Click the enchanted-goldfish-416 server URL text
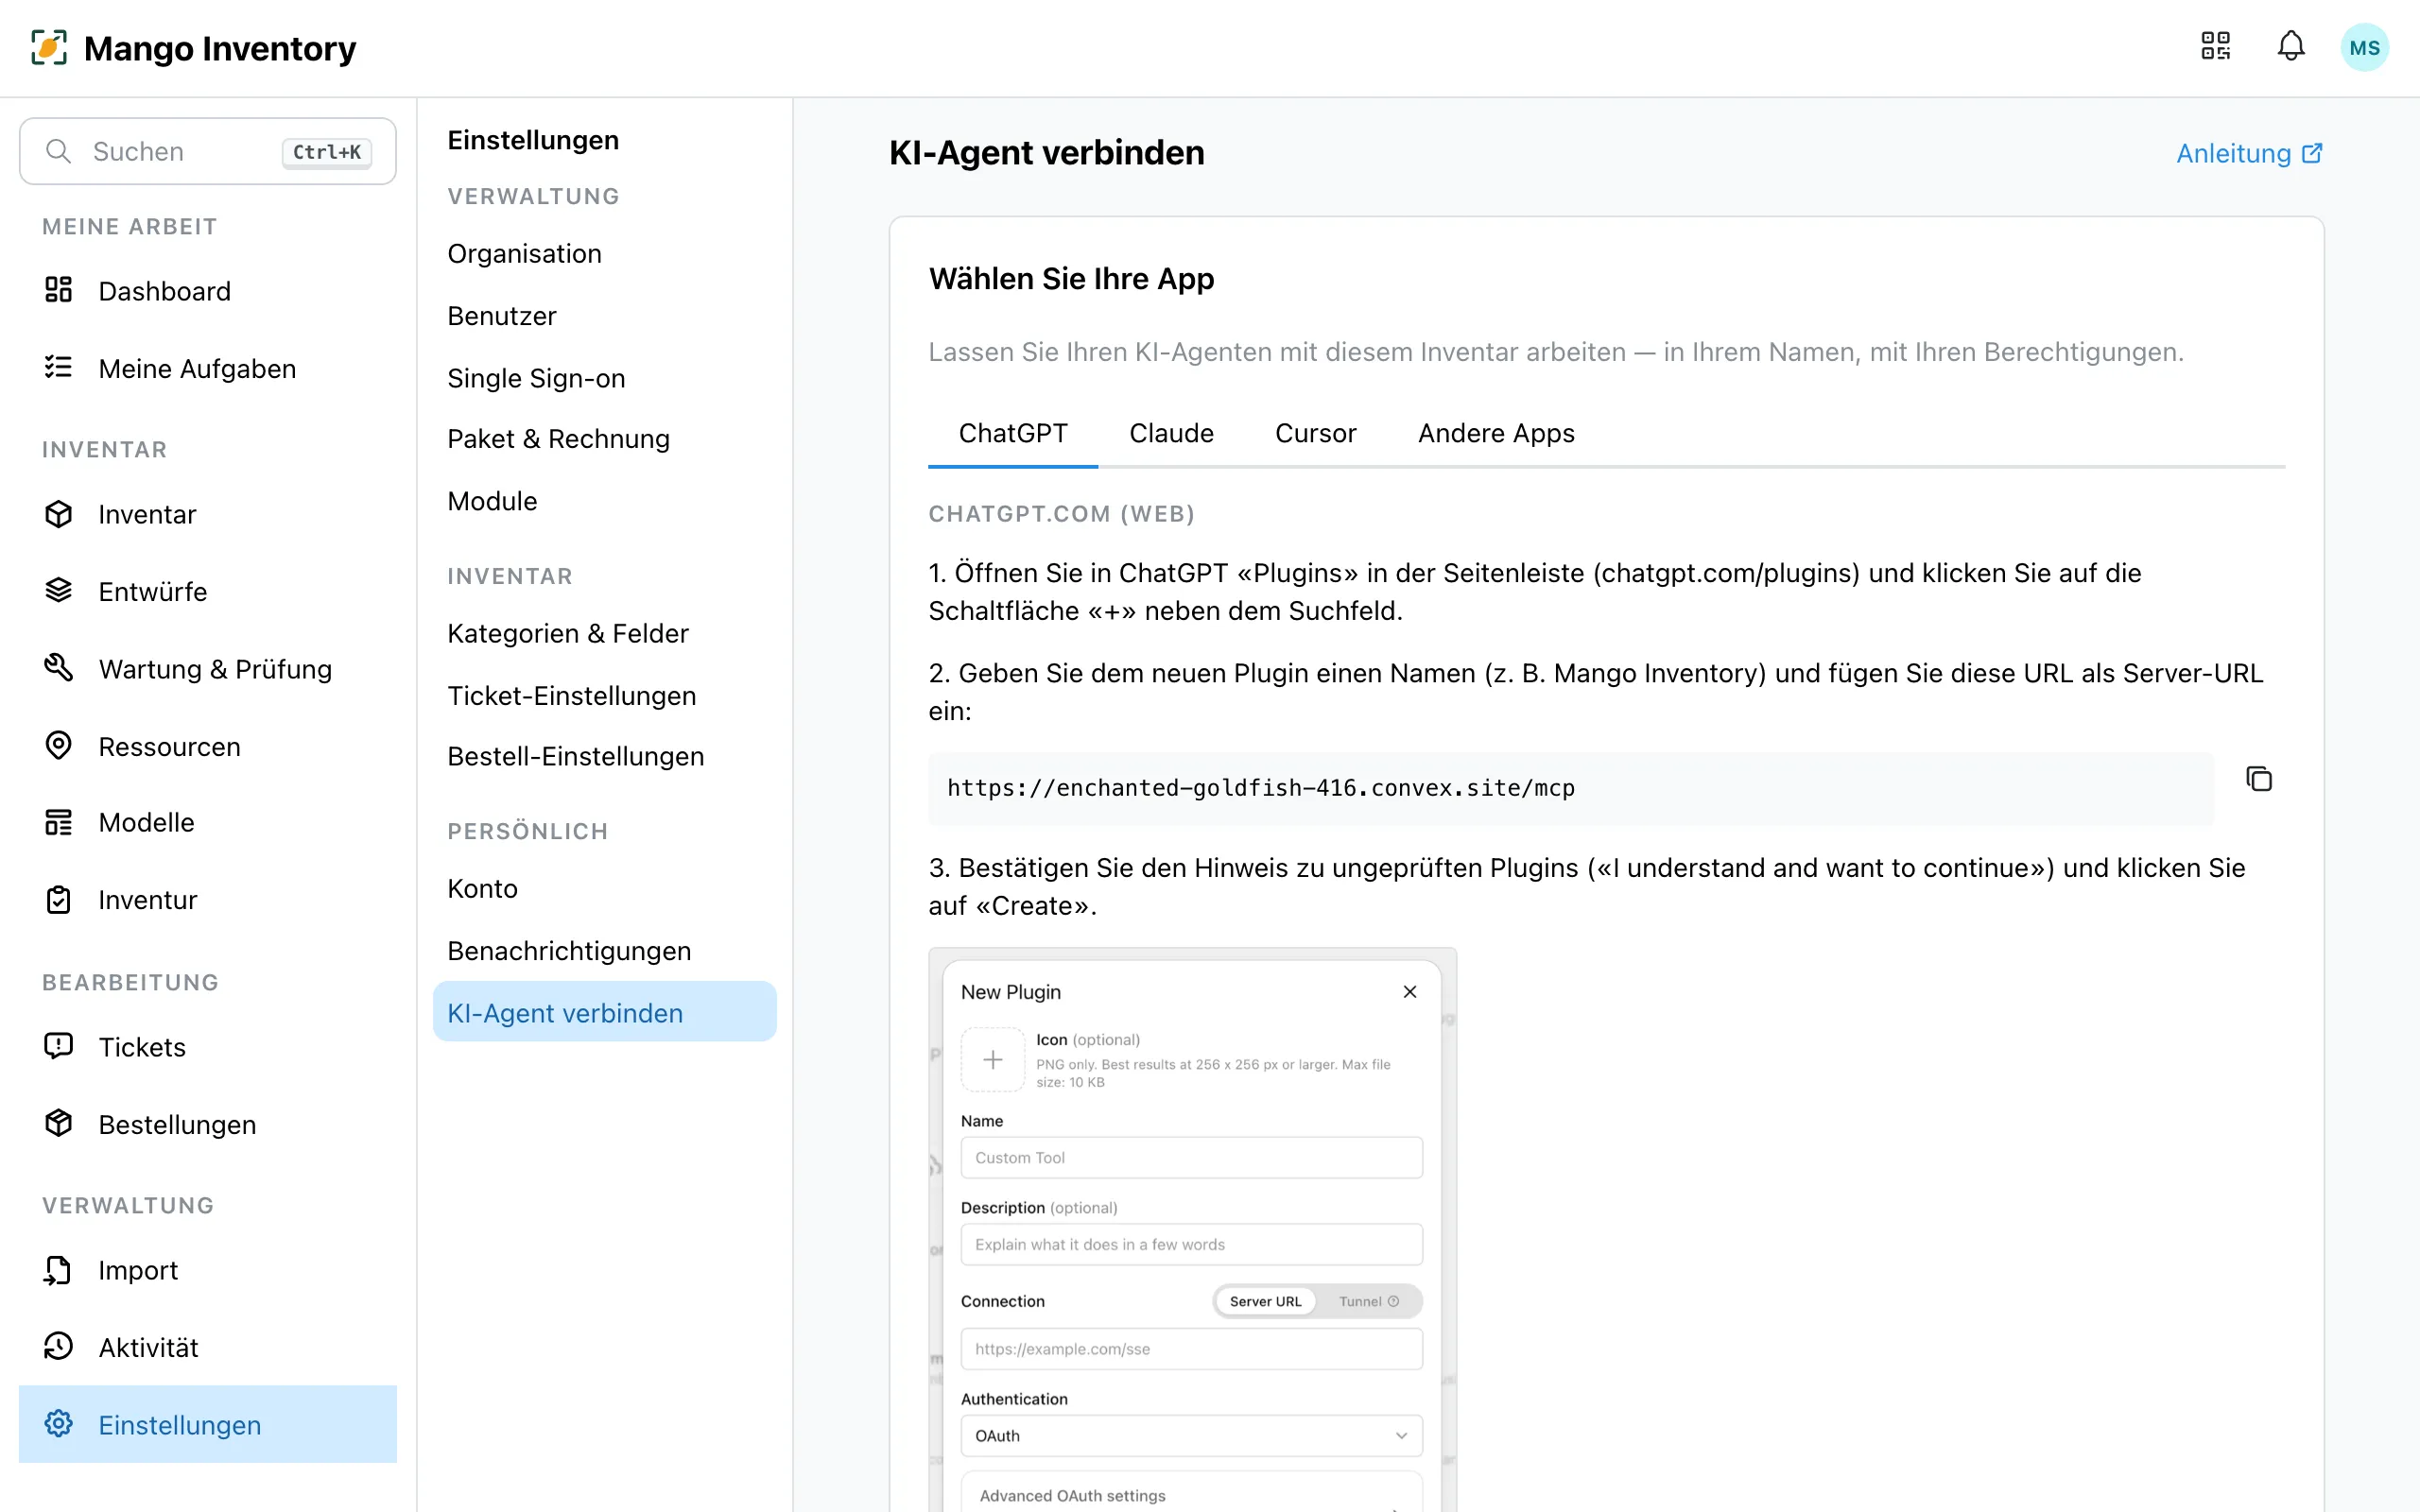This screenshot has width=2420, height=1512. pyautogui.click(x=1260, y=788)
